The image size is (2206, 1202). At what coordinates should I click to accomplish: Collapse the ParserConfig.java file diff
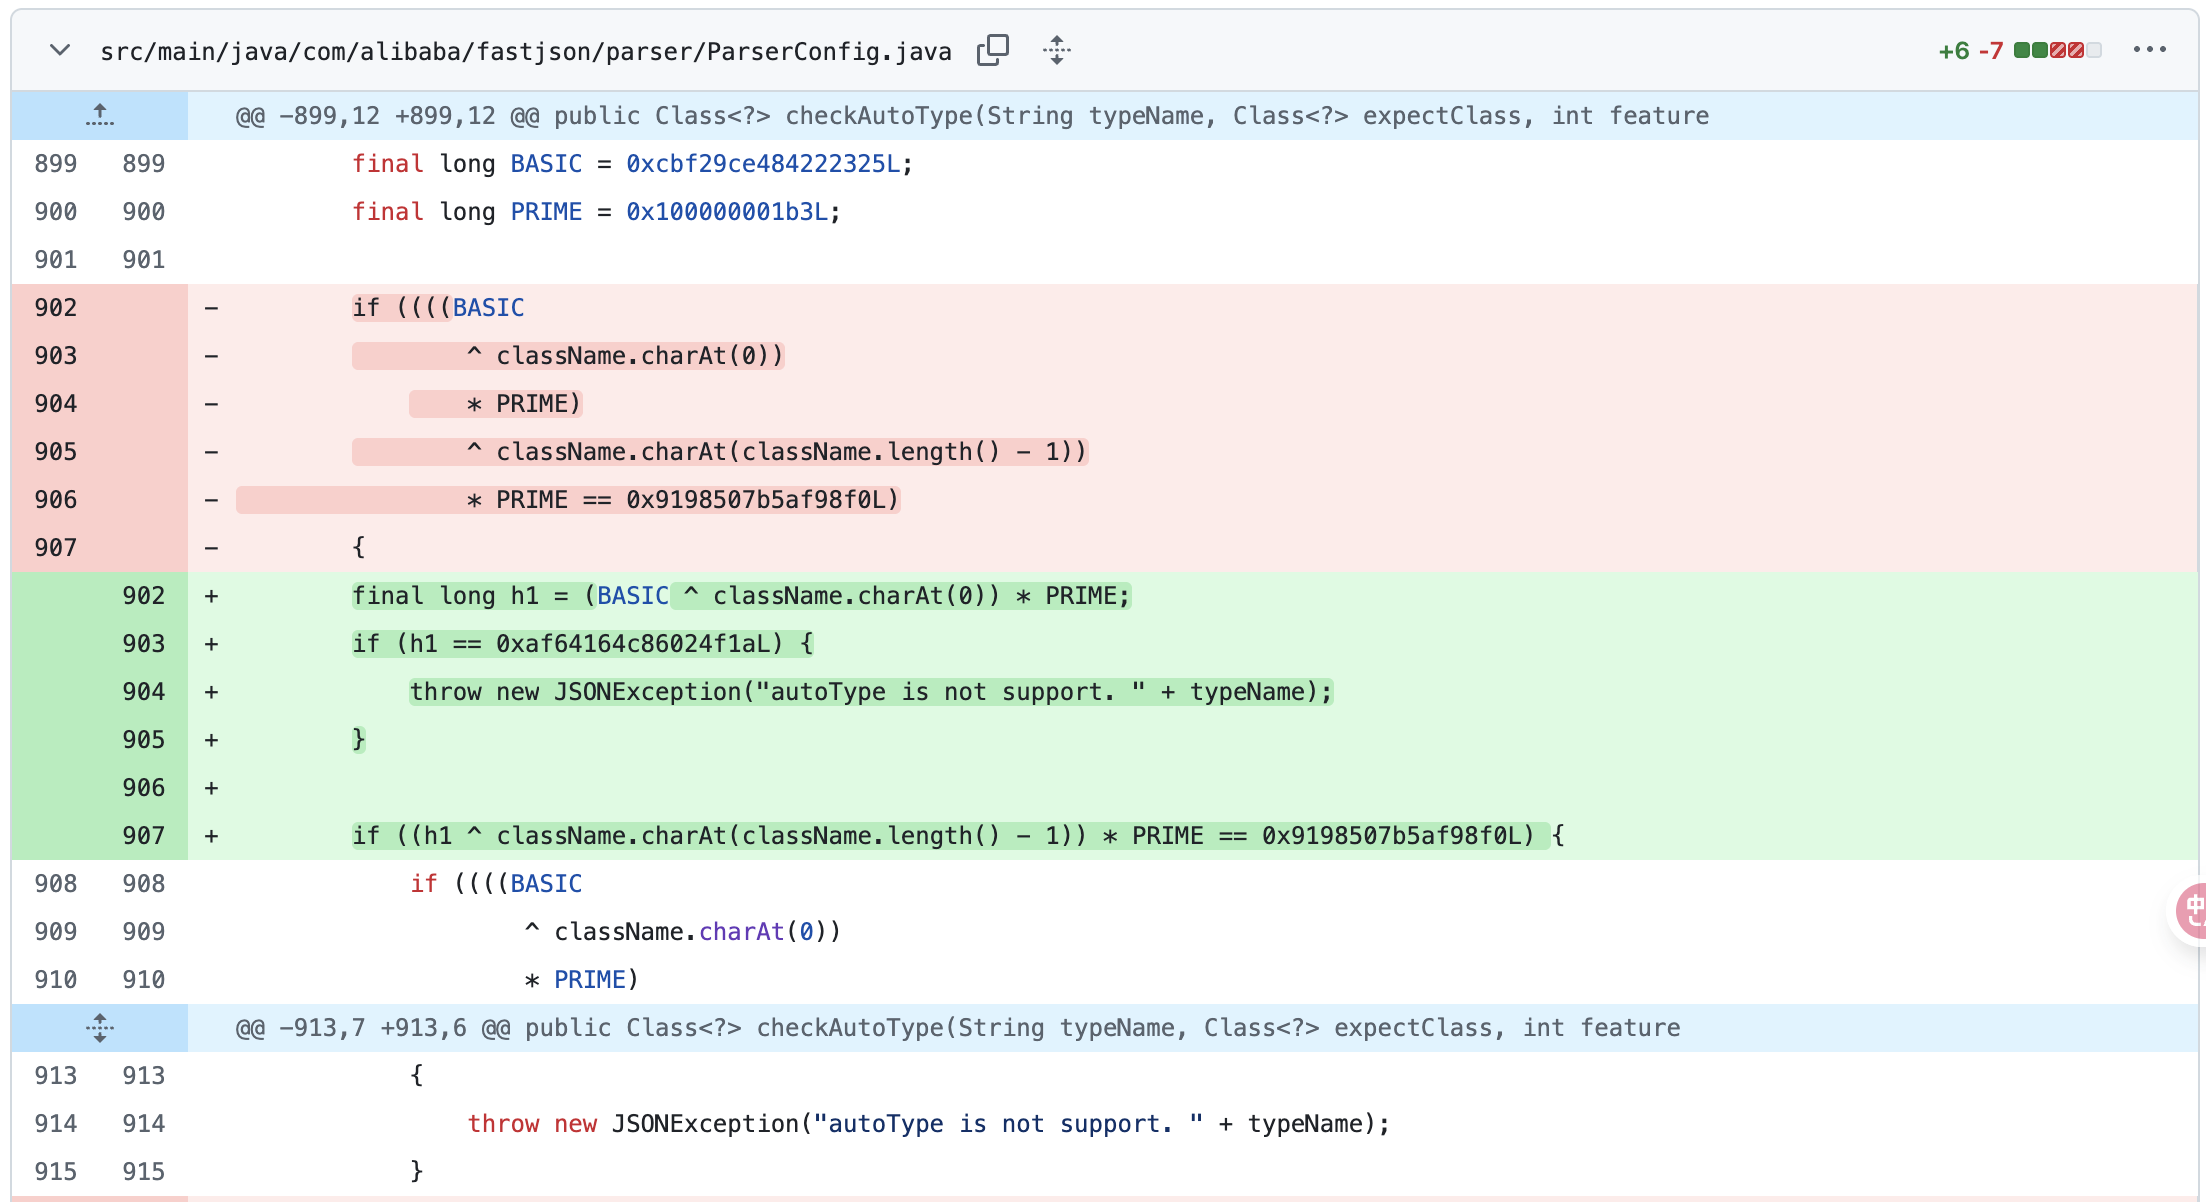(60, 50)
